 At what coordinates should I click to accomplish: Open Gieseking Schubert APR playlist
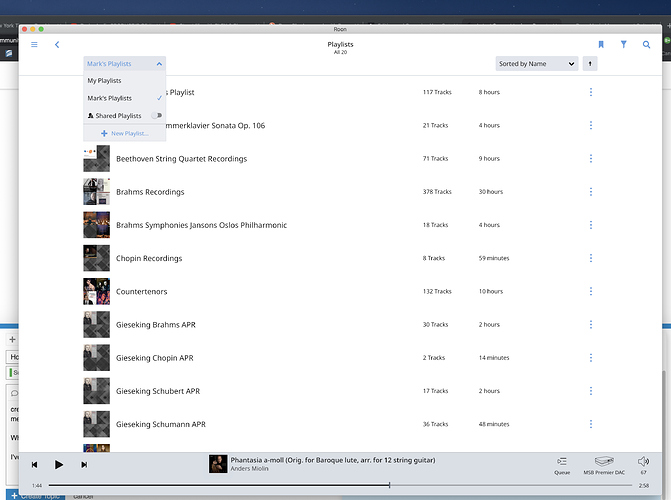coord(158,391)
